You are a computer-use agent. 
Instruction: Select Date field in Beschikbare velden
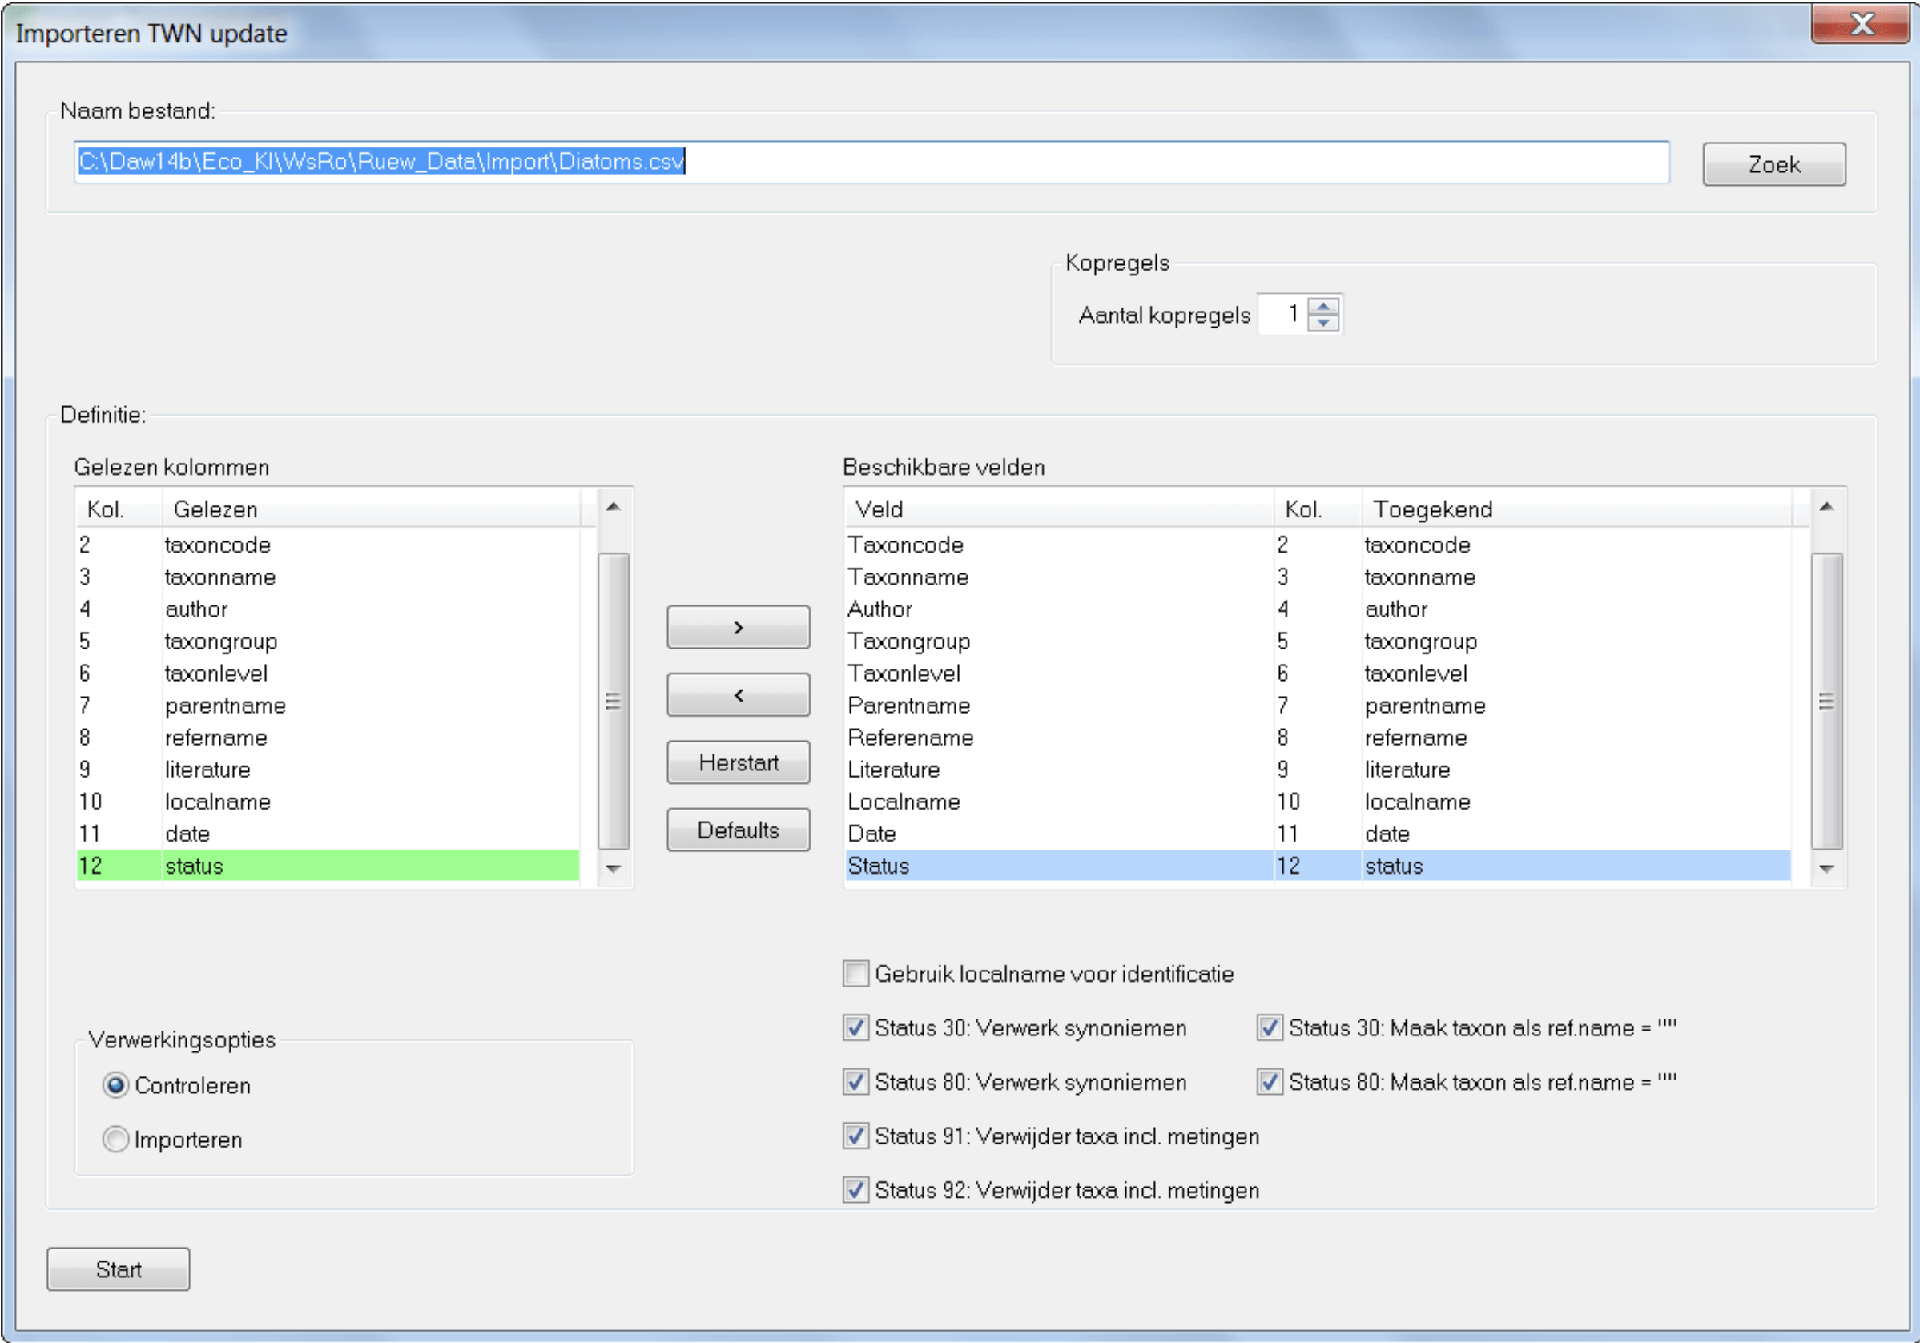[1318, 833]
